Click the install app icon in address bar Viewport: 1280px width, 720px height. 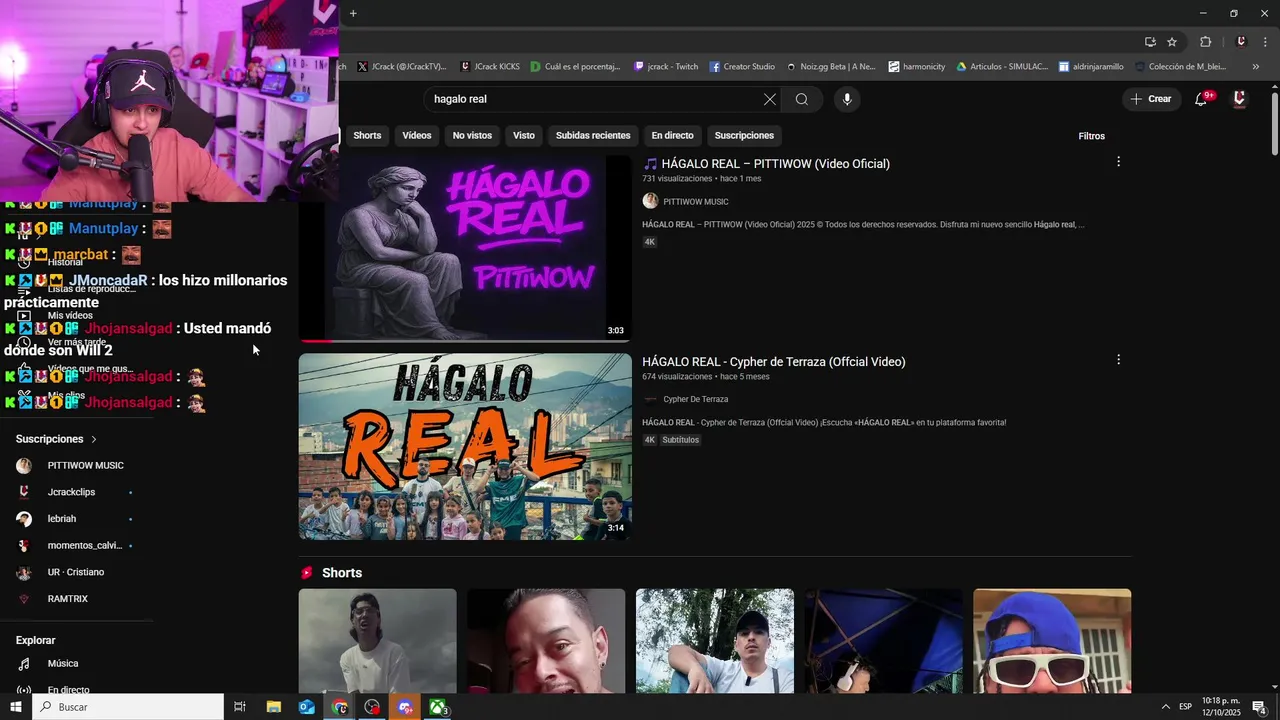[1150, 42]
